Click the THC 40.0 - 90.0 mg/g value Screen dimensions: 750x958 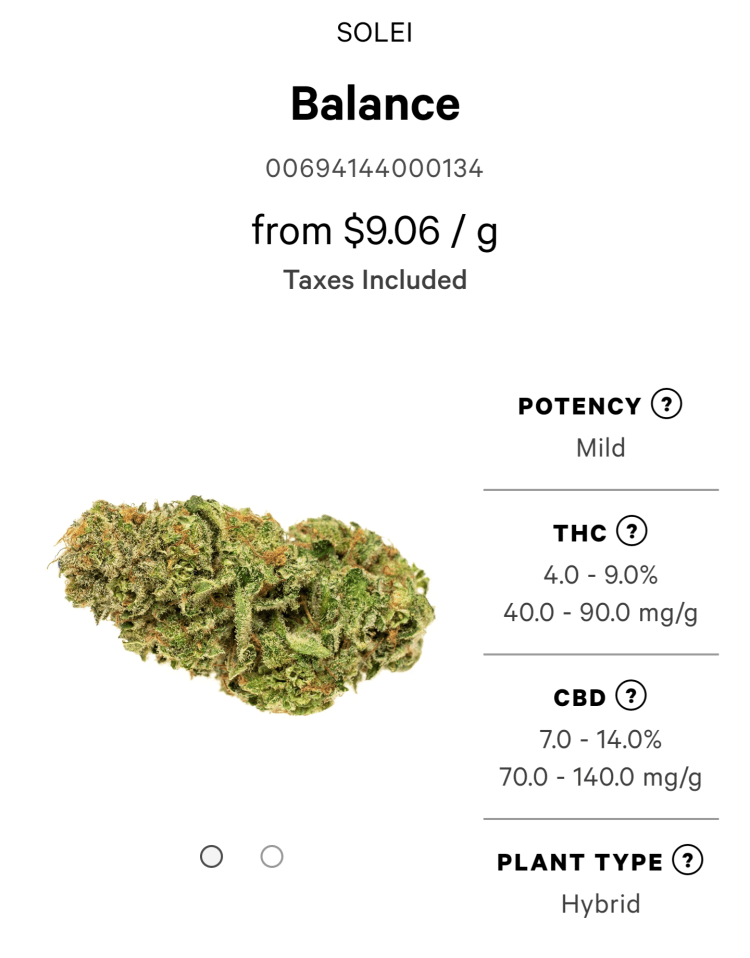click(x=600, y=612)
